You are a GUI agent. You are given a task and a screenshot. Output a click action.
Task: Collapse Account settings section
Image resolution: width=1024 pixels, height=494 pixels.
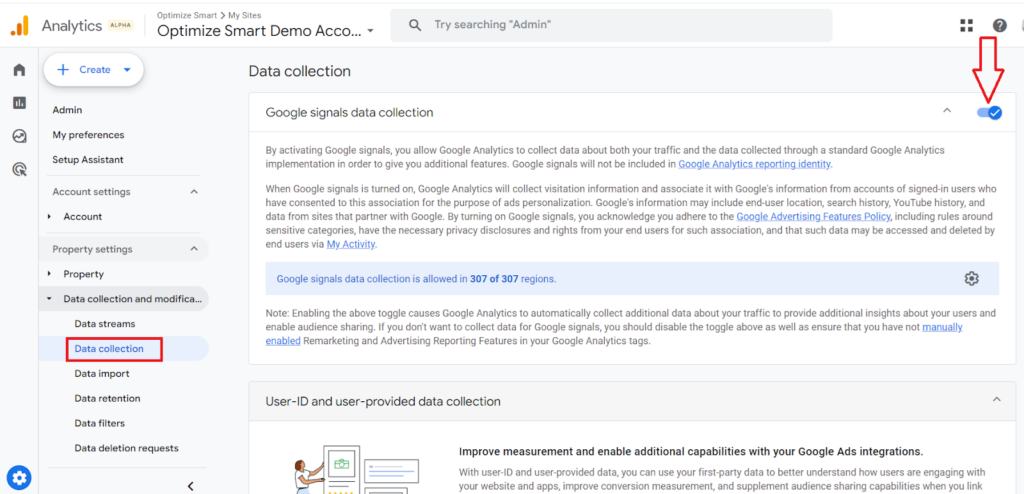[193, 191]
